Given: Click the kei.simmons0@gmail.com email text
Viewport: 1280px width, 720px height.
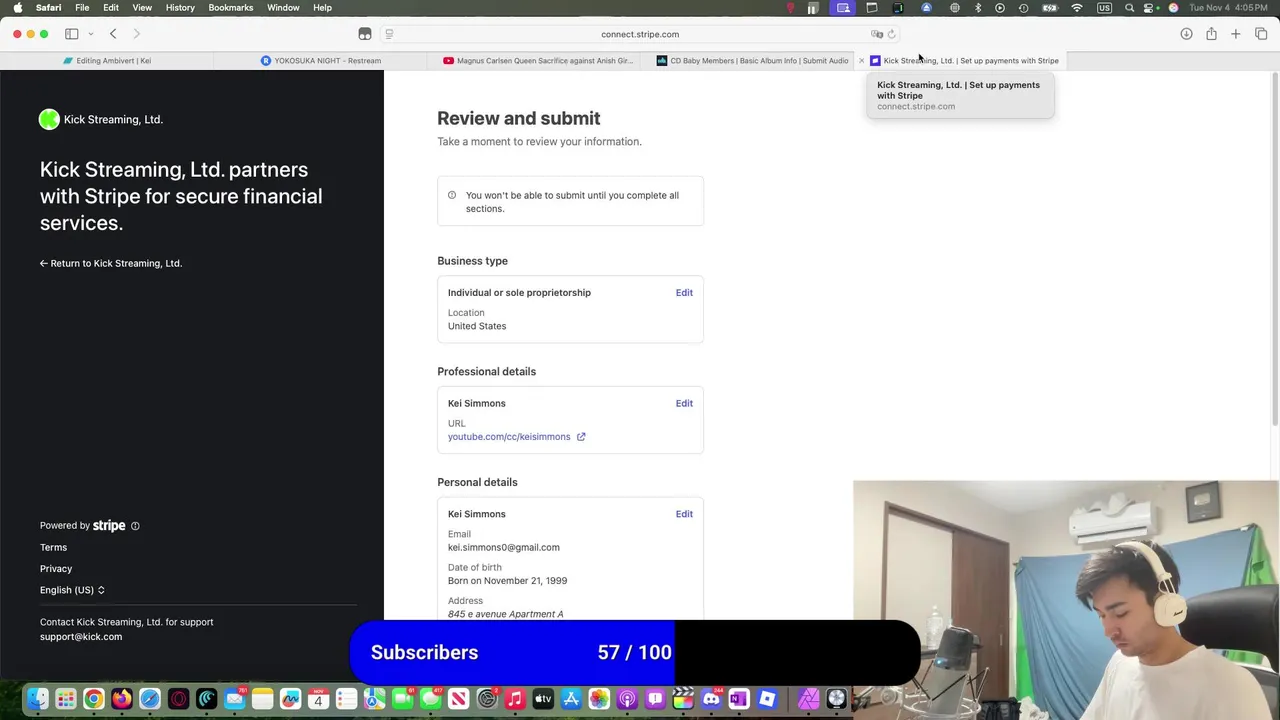Looking at the screenshot, I should (504, 548).
